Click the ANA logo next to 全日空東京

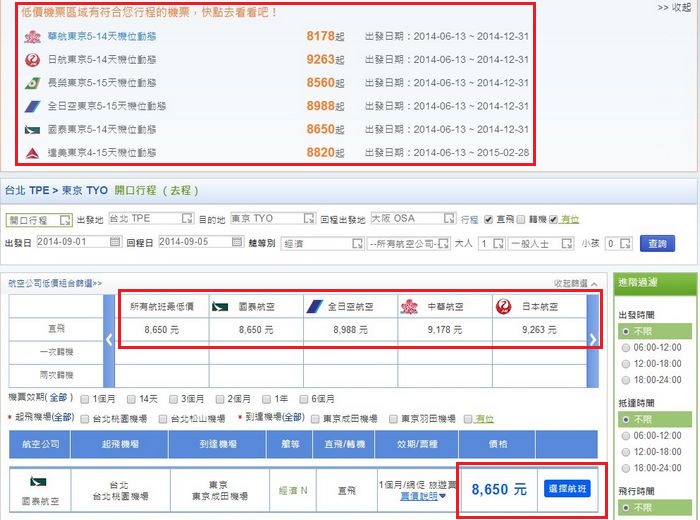(x=32, y=106)
